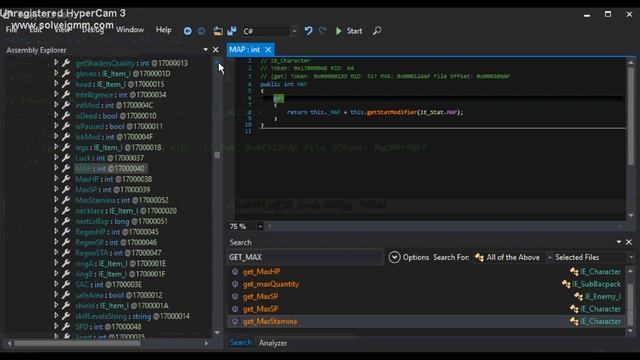Select the legs : IE_Item_I tree item
640x360 pixels.
coord(118,147)
